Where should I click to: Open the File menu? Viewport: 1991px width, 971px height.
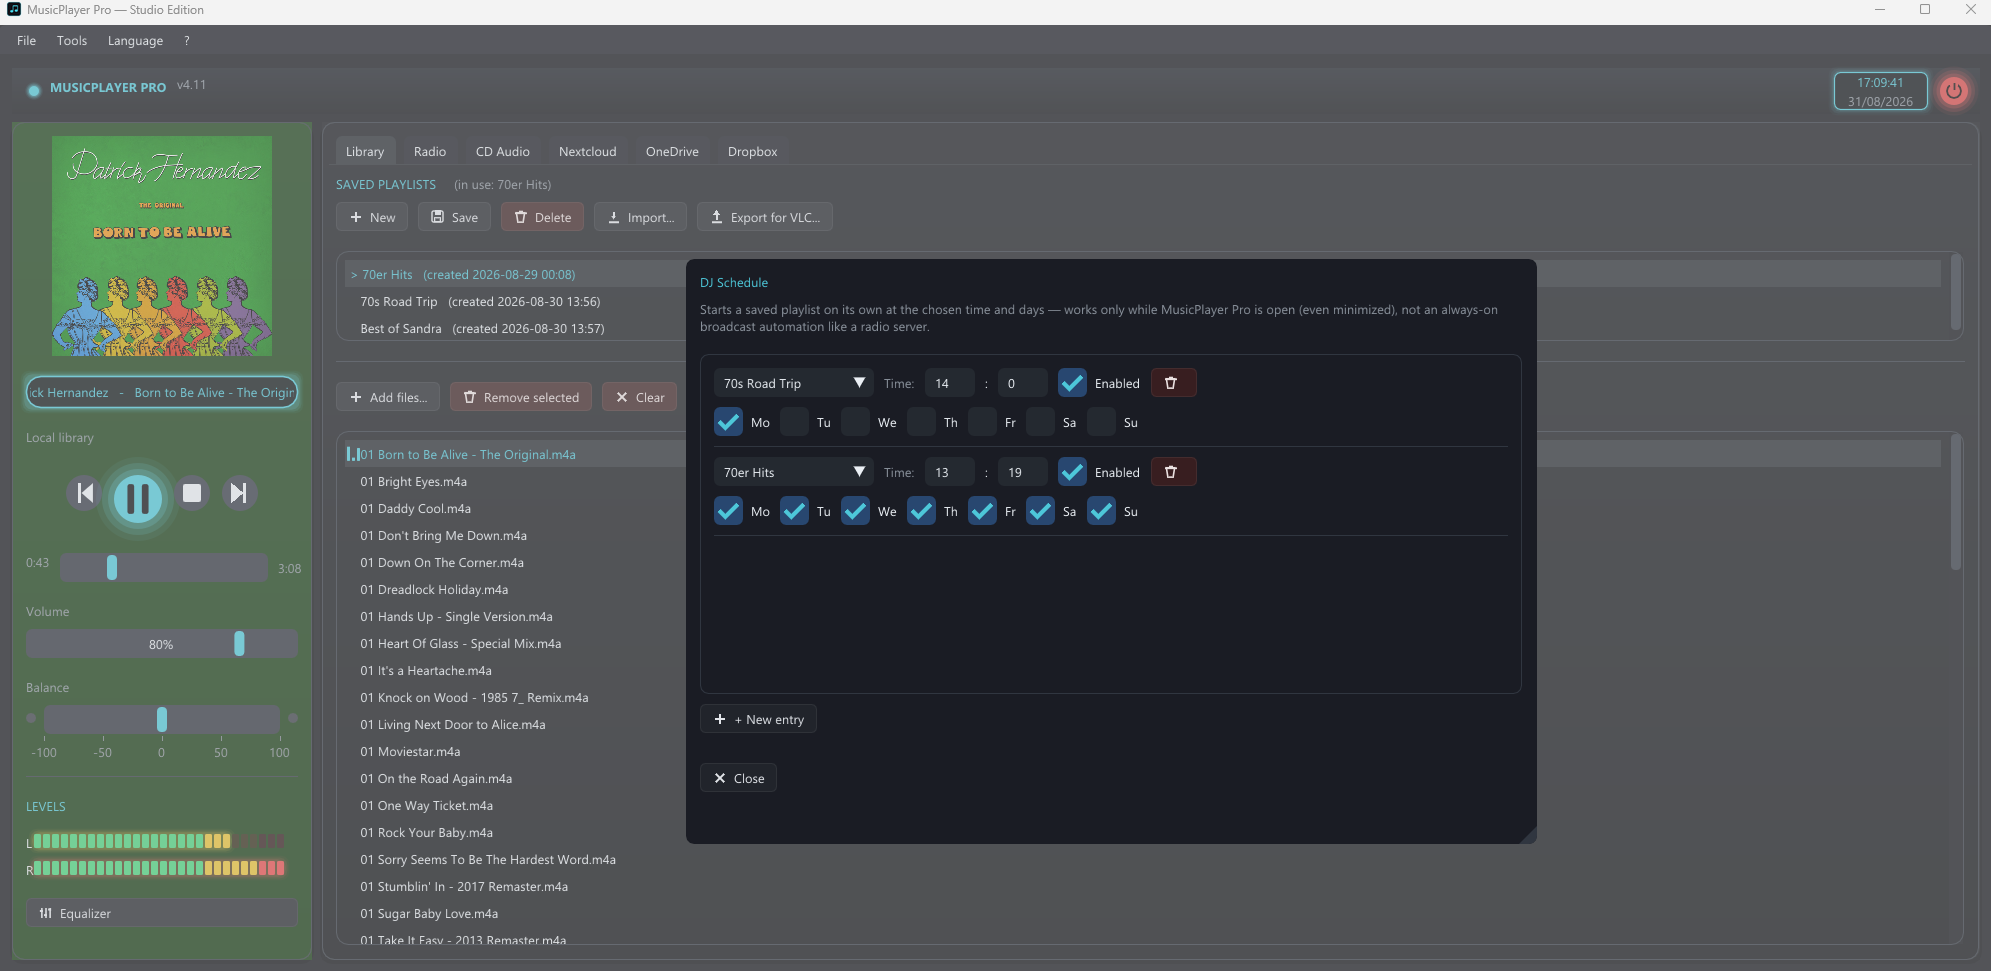click(x=26, y=41)
